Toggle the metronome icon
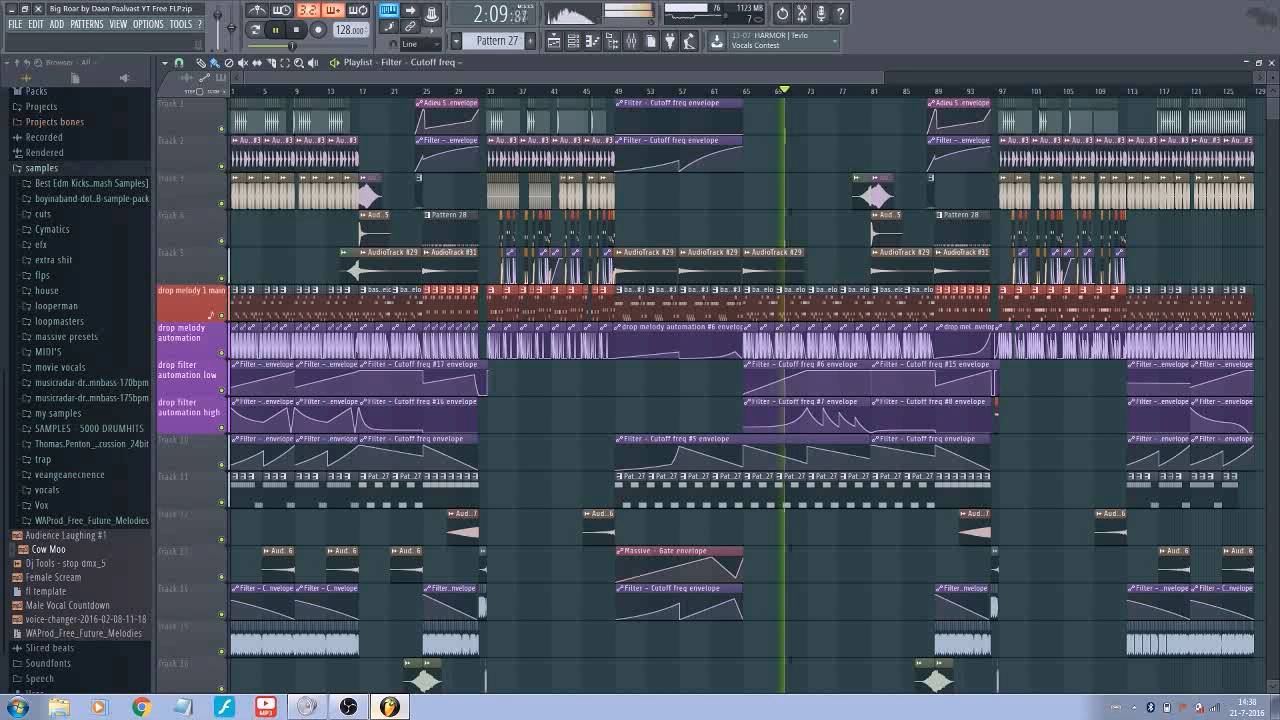This screenshot has width=1280, height=720. click(256, 10)
